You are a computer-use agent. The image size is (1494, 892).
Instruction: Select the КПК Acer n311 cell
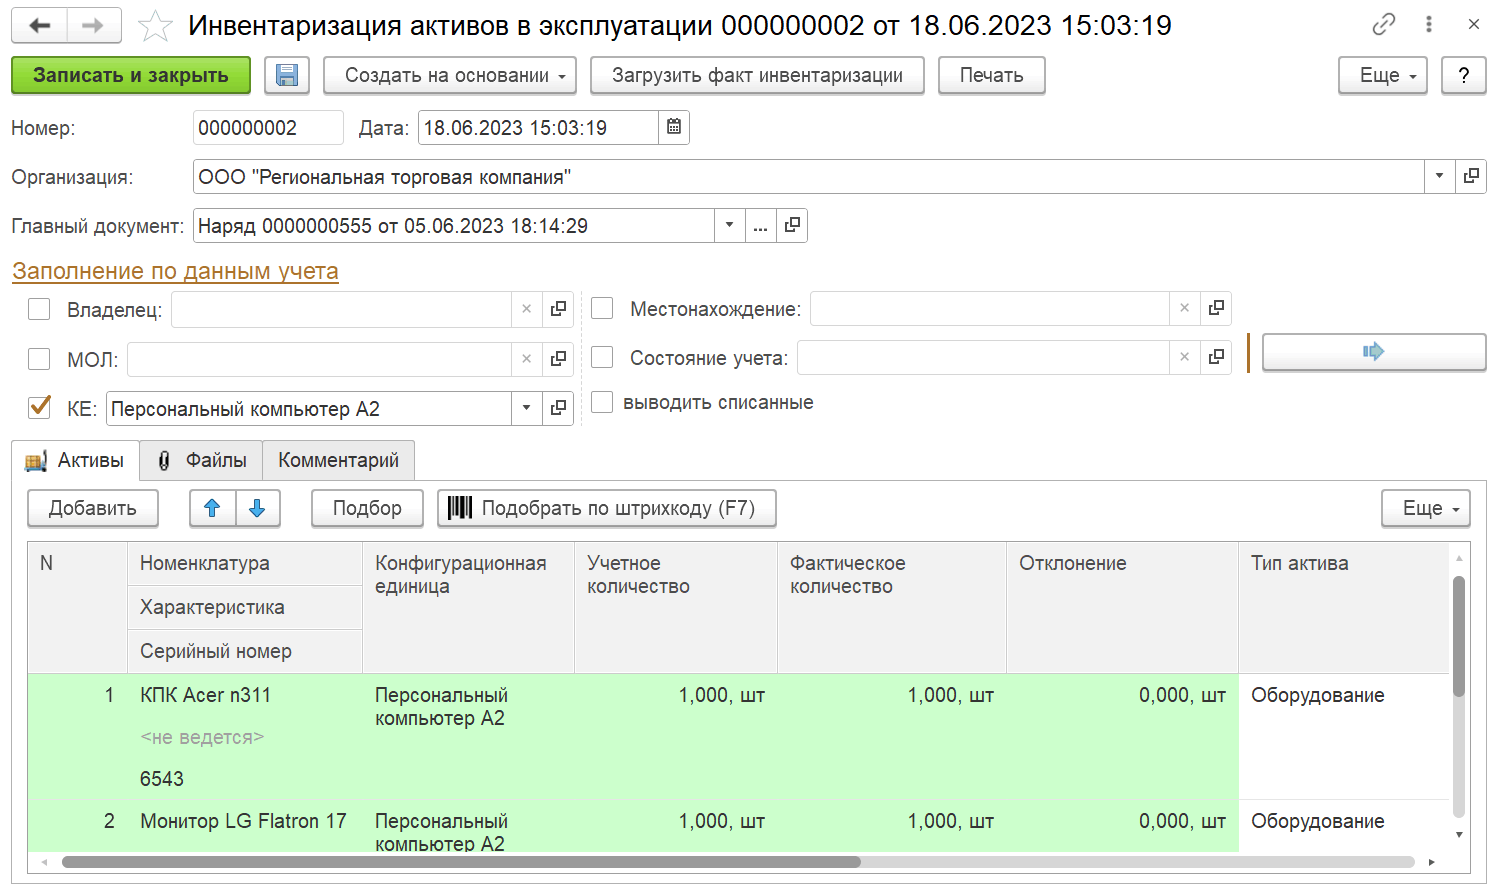click(x=245, y=695)
